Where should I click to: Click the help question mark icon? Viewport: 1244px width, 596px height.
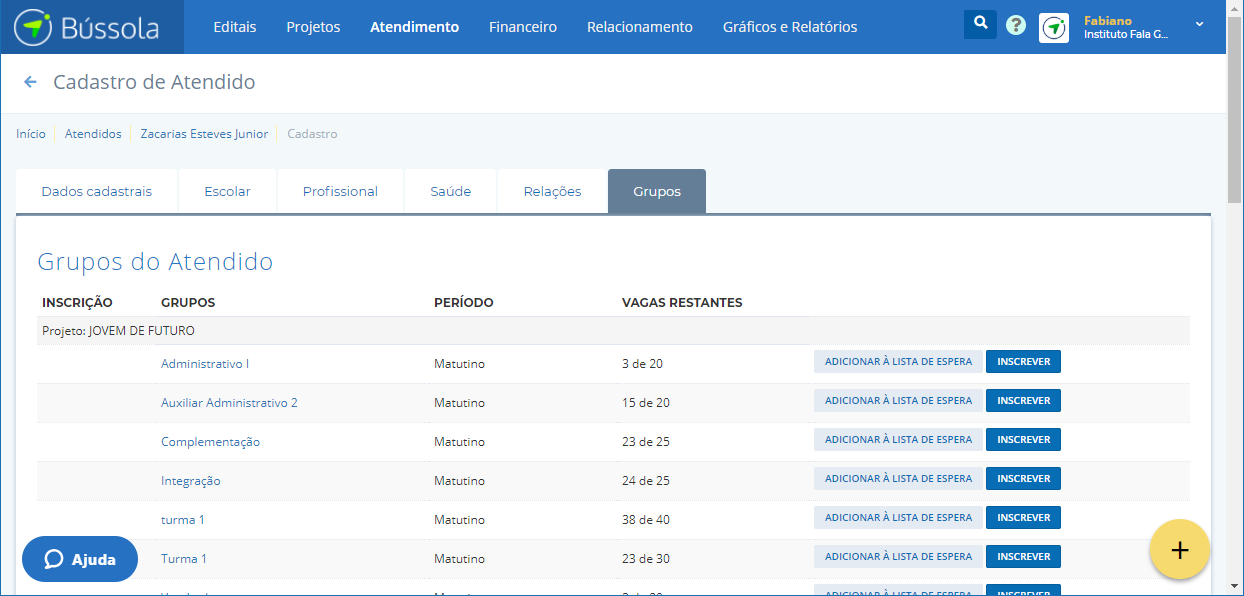point(1016,26)
